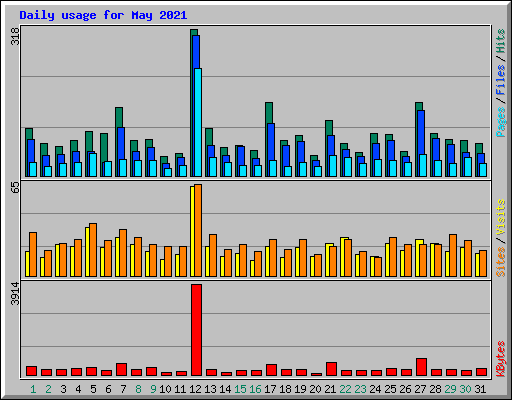Click day label '24' on the x-axis
The height and width of the screenshot is (400, 512).
375,389
